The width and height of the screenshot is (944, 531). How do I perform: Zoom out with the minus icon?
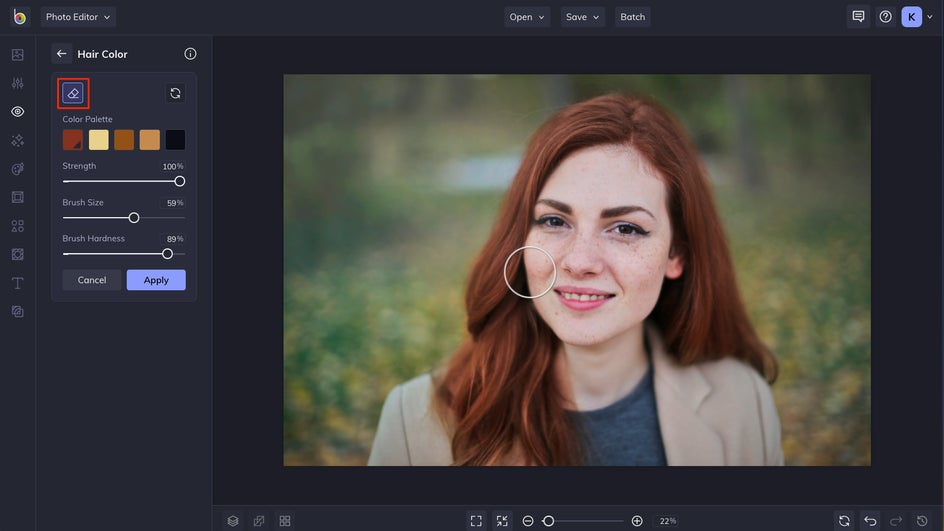528,521
